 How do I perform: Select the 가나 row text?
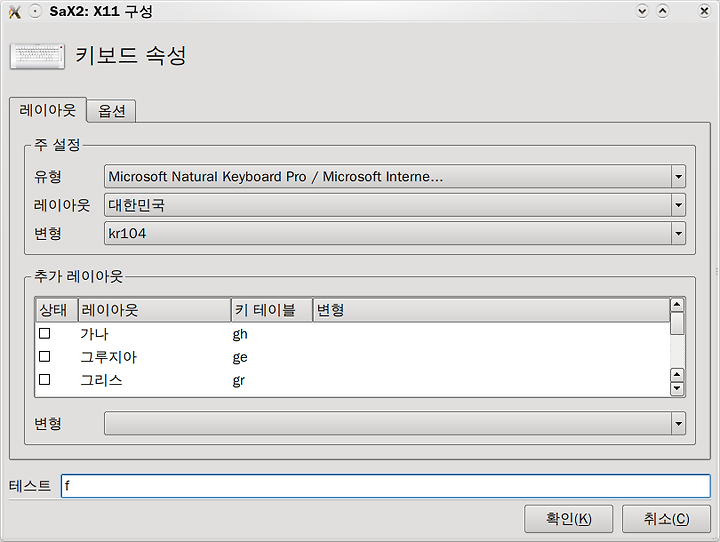click(94, 334)
